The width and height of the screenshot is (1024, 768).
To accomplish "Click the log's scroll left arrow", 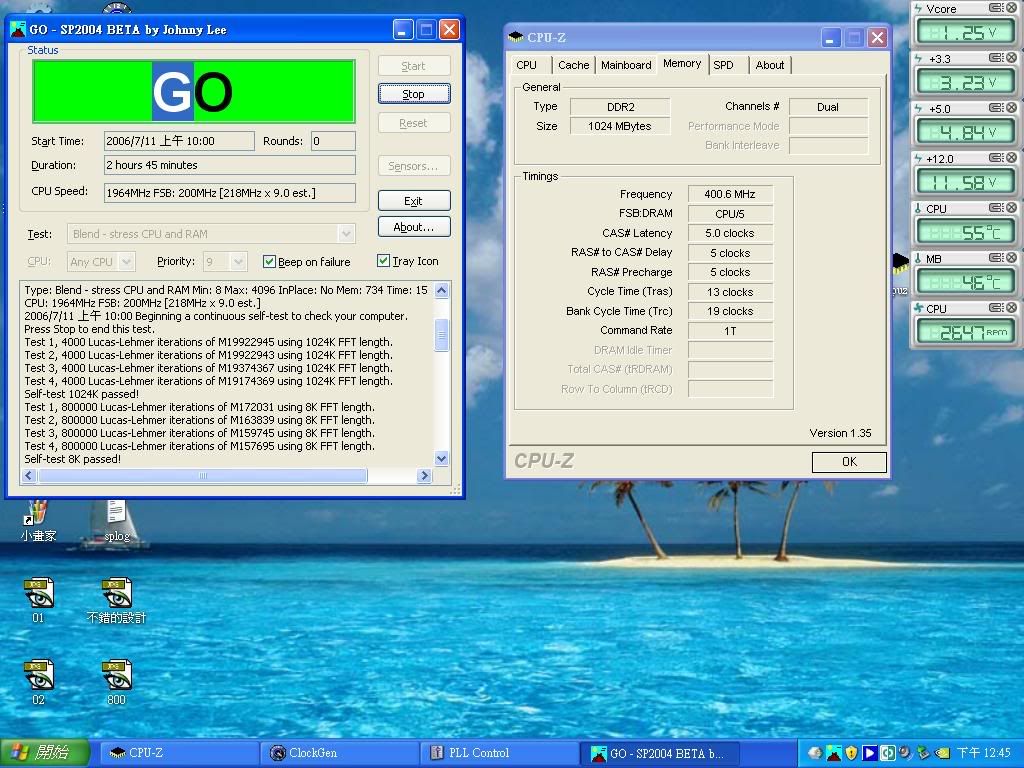I will click(x=29, y=475).
